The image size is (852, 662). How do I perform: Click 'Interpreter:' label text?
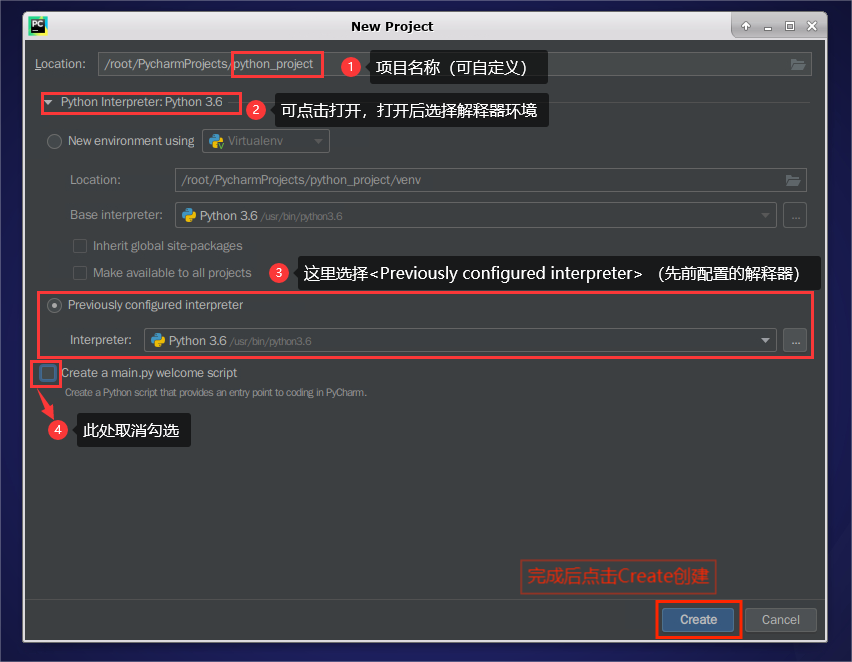pos(101,340)
